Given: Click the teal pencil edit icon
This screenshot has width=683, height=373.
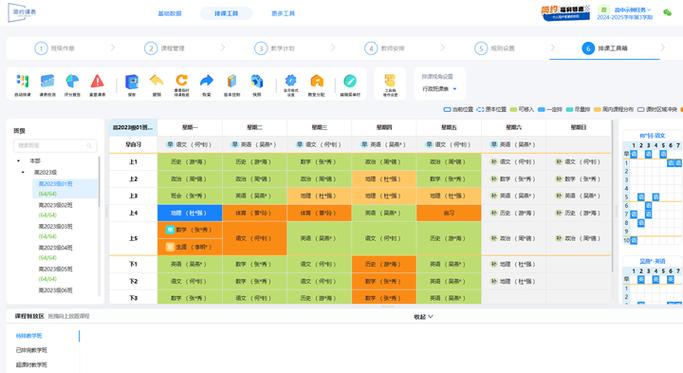Looking at the screenshot, I should [350, 81].
